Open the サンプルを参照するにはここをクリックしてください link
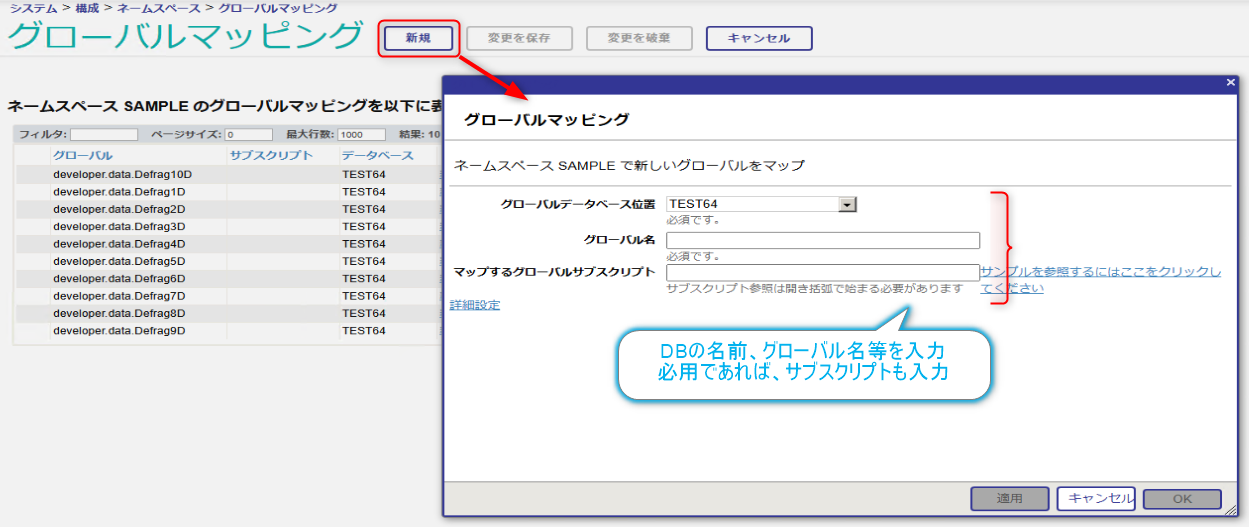Screen dimensions: 1249x527 (x=1100, y=280)
